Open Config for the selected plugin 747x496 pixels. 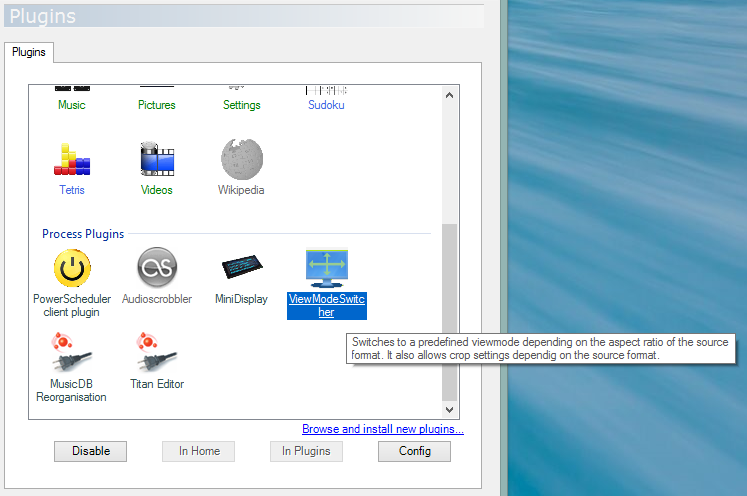click(x=414, y=451)
